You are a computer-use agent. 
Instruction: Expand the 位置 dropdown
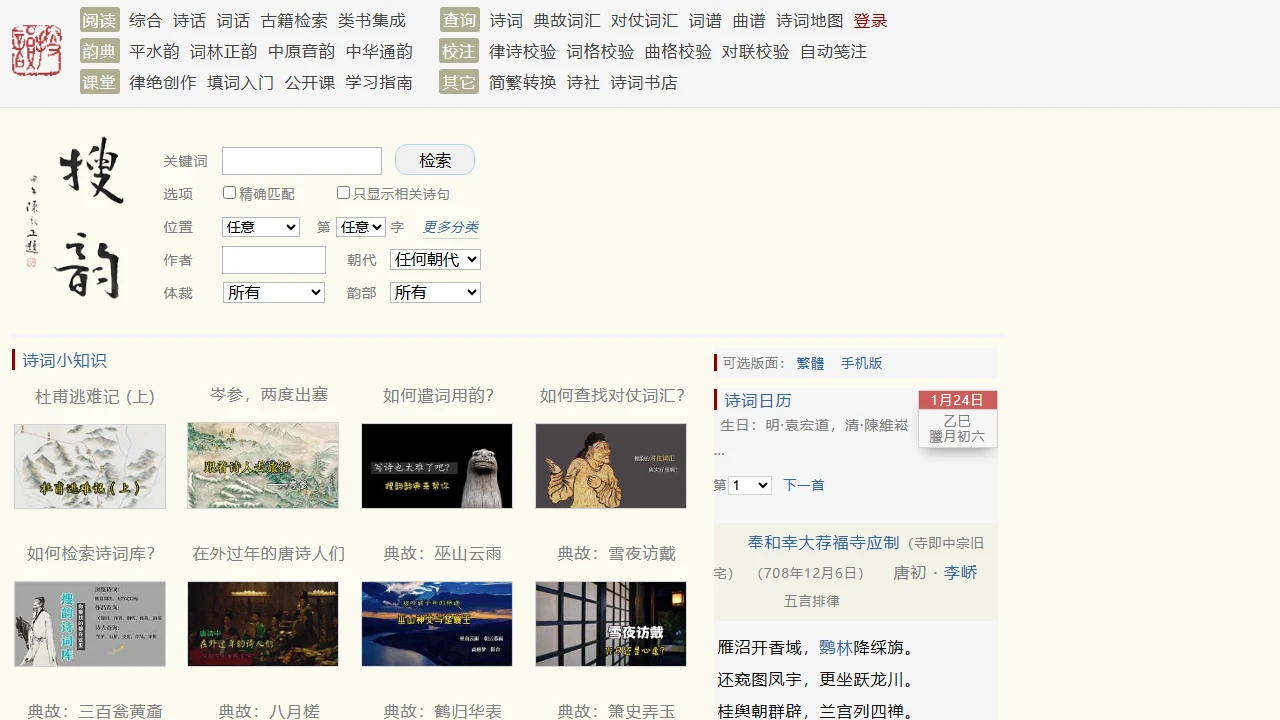(261, 227)
